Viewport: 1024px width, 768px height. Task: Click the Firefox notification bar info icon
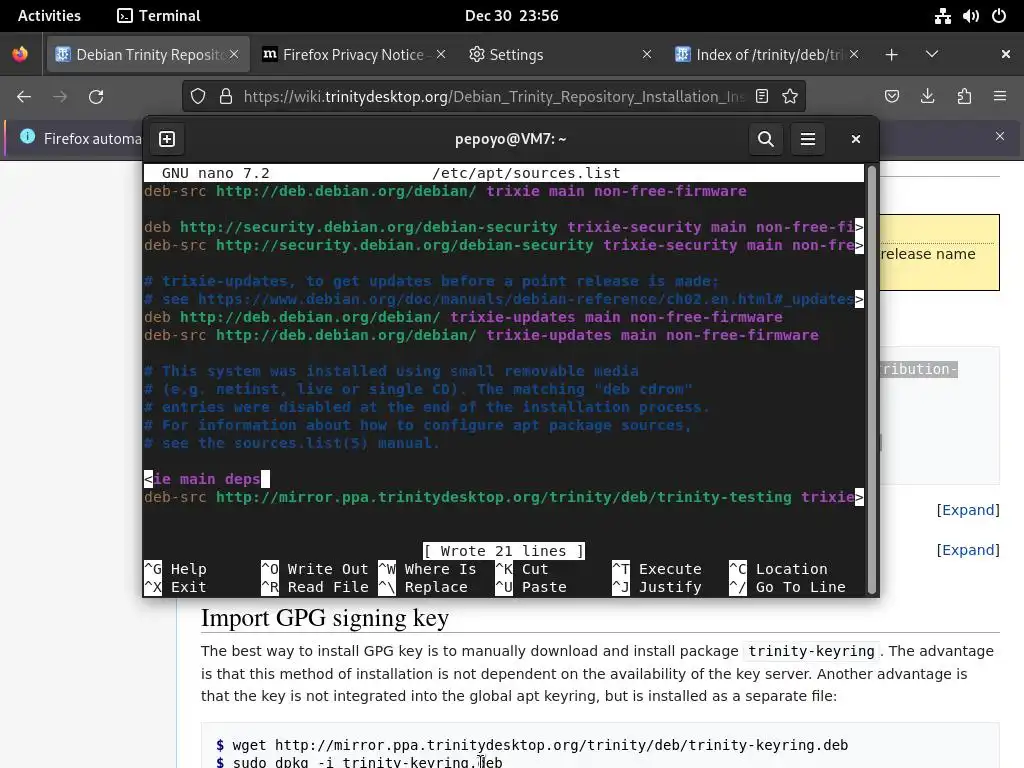(x=27, y=136)
